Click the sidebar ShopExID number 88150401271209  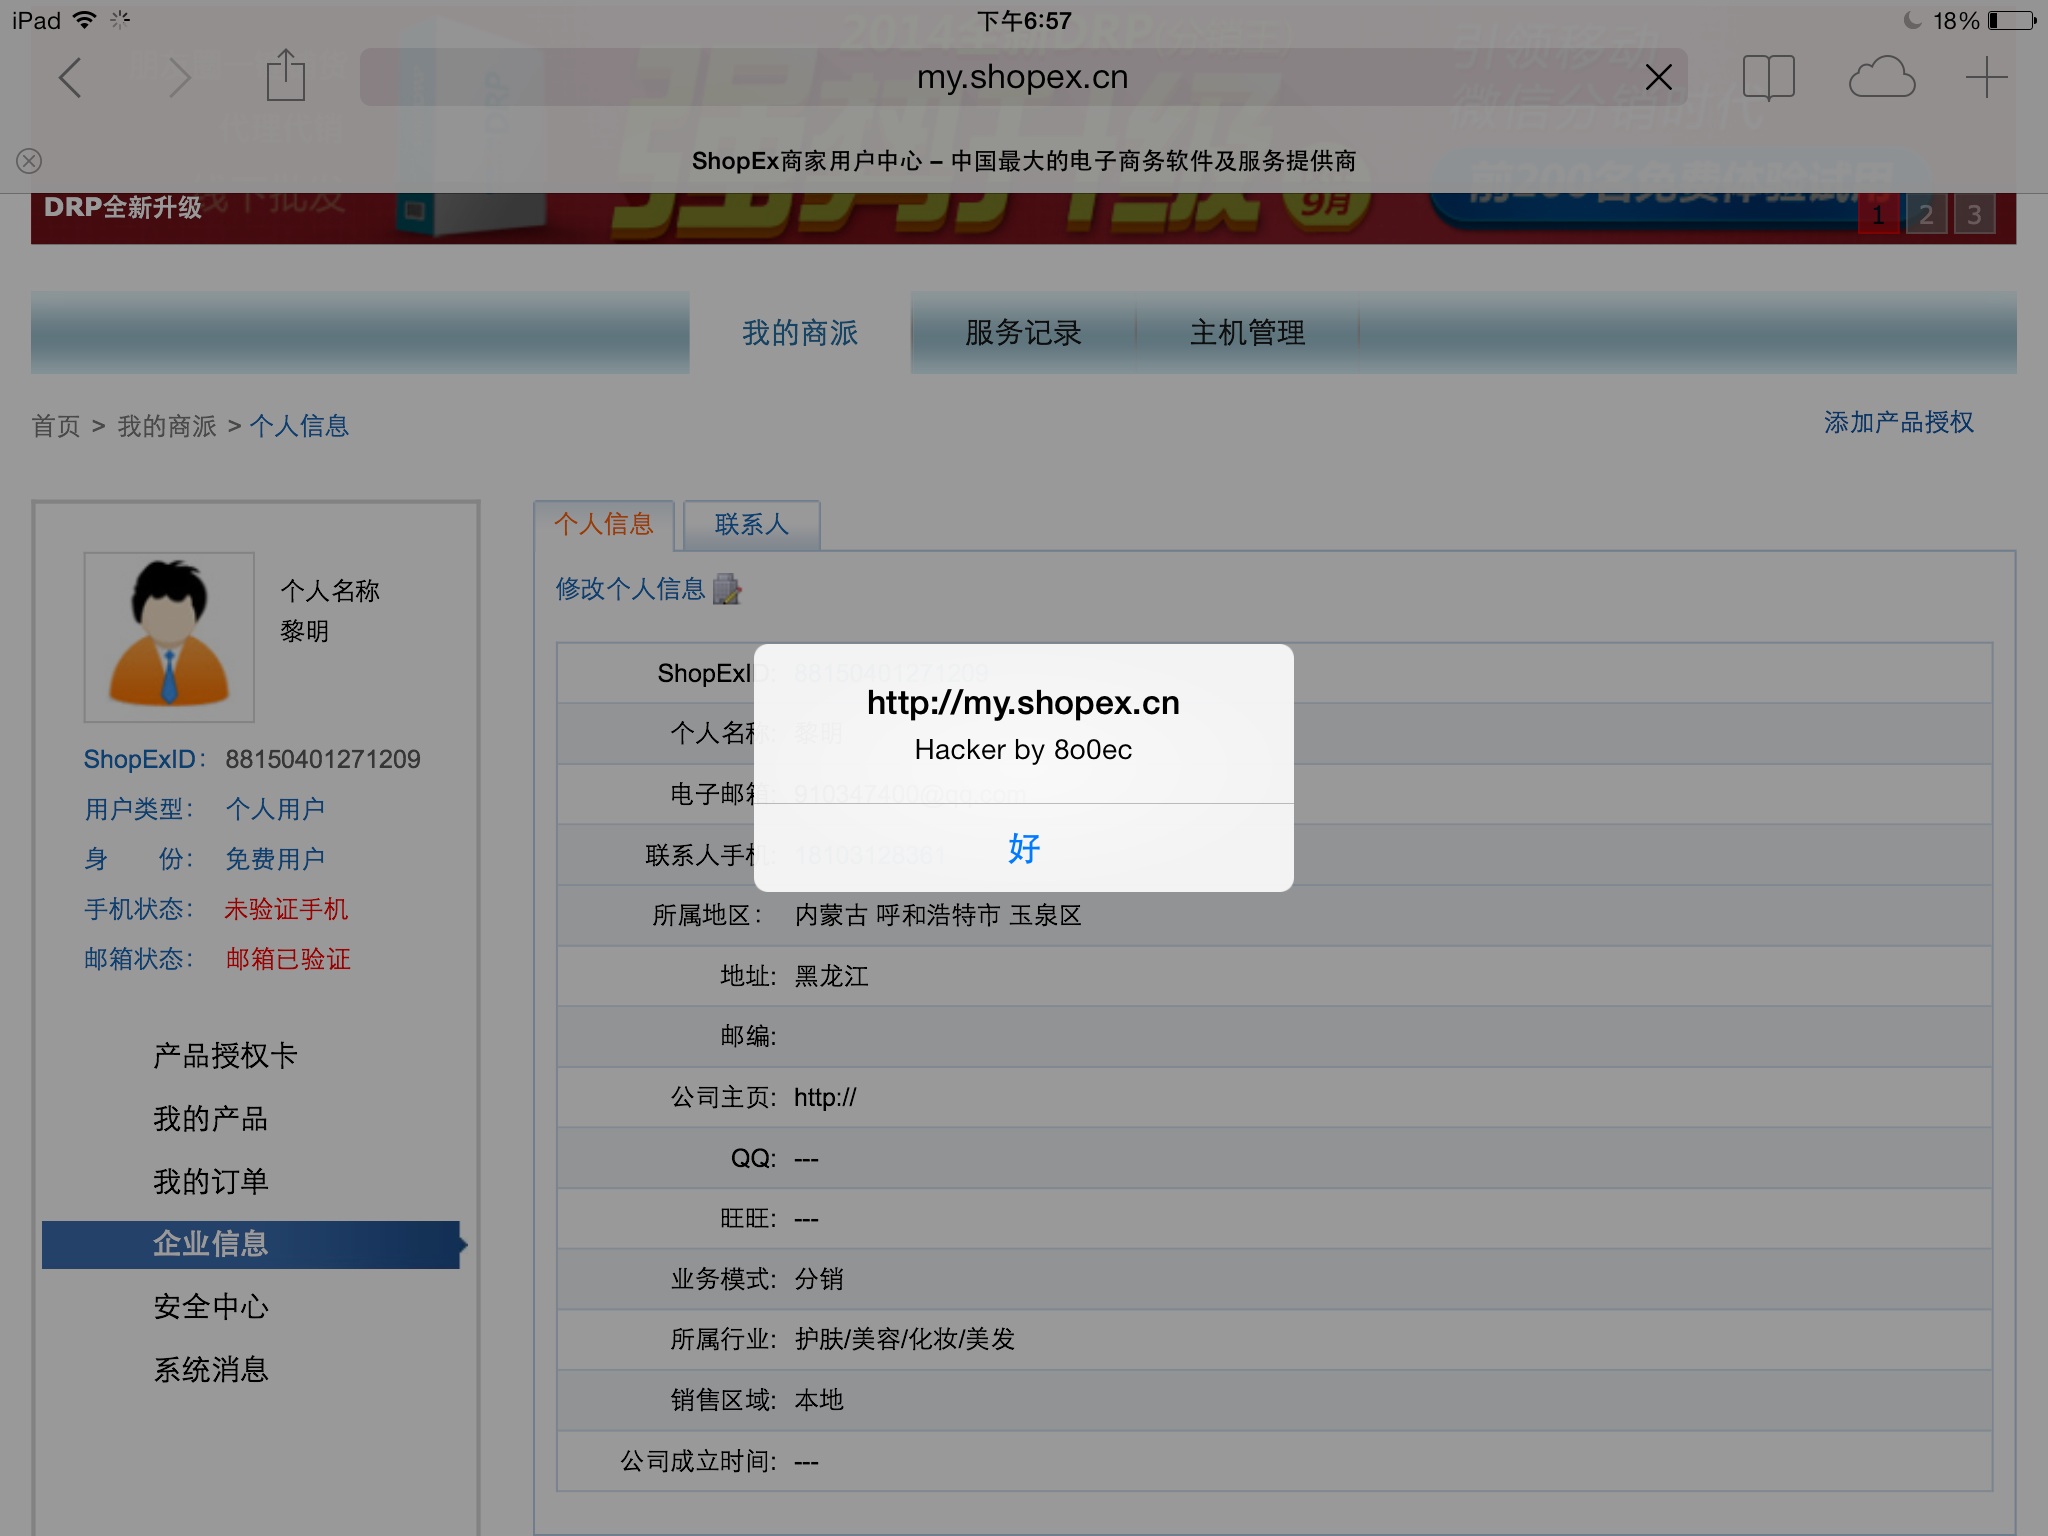pos(323,759)
